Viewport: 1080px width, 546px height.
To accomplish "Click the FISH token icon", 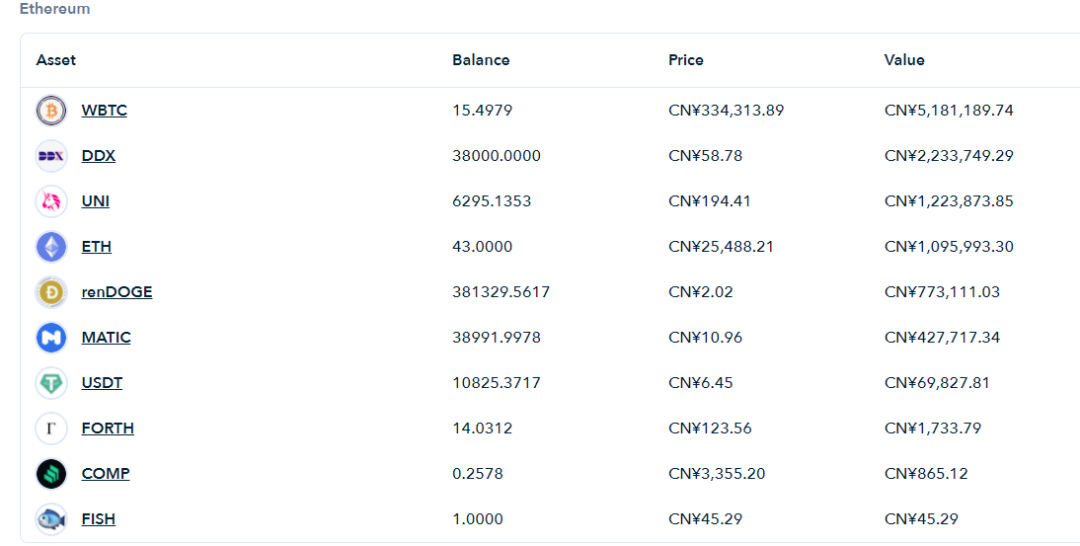I will pyautogui.click(x=51, y=519).
